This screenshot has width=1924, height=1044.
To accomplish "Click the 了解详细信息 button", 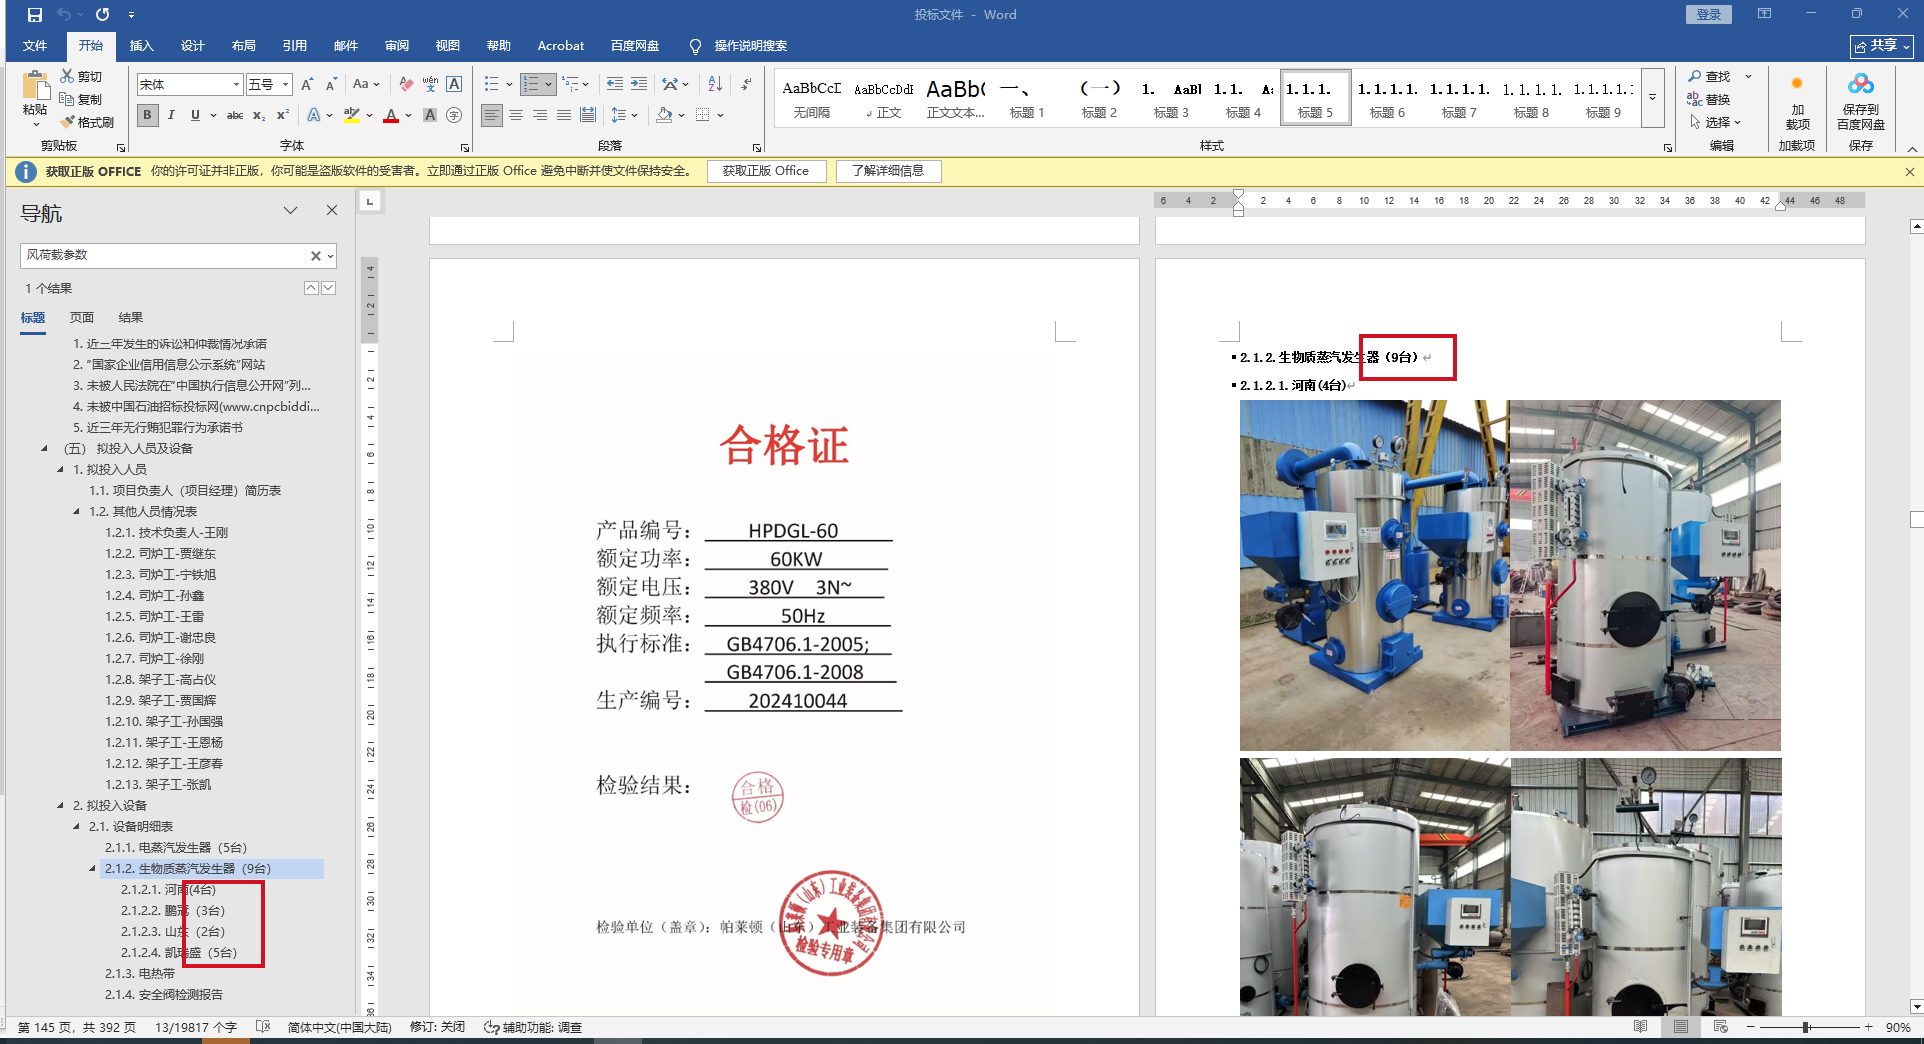I will [x=888, y=171].
